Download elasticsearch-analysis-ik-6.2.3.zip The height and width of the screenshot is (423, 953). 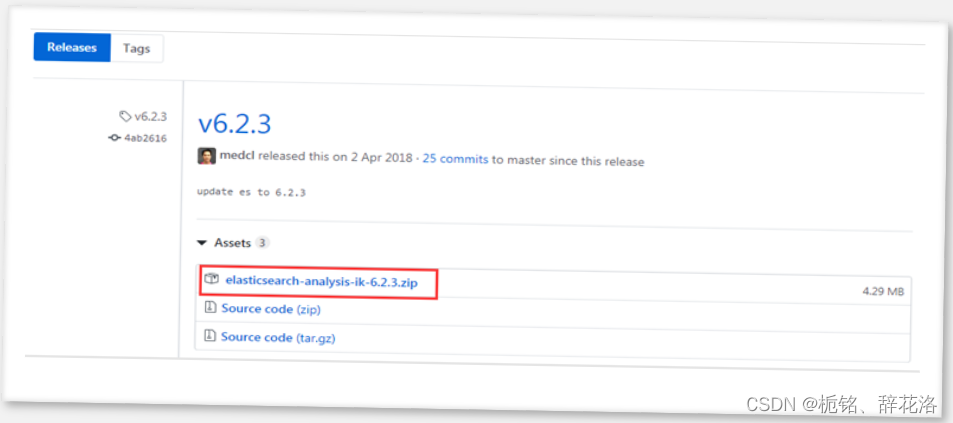coord(322,281)
